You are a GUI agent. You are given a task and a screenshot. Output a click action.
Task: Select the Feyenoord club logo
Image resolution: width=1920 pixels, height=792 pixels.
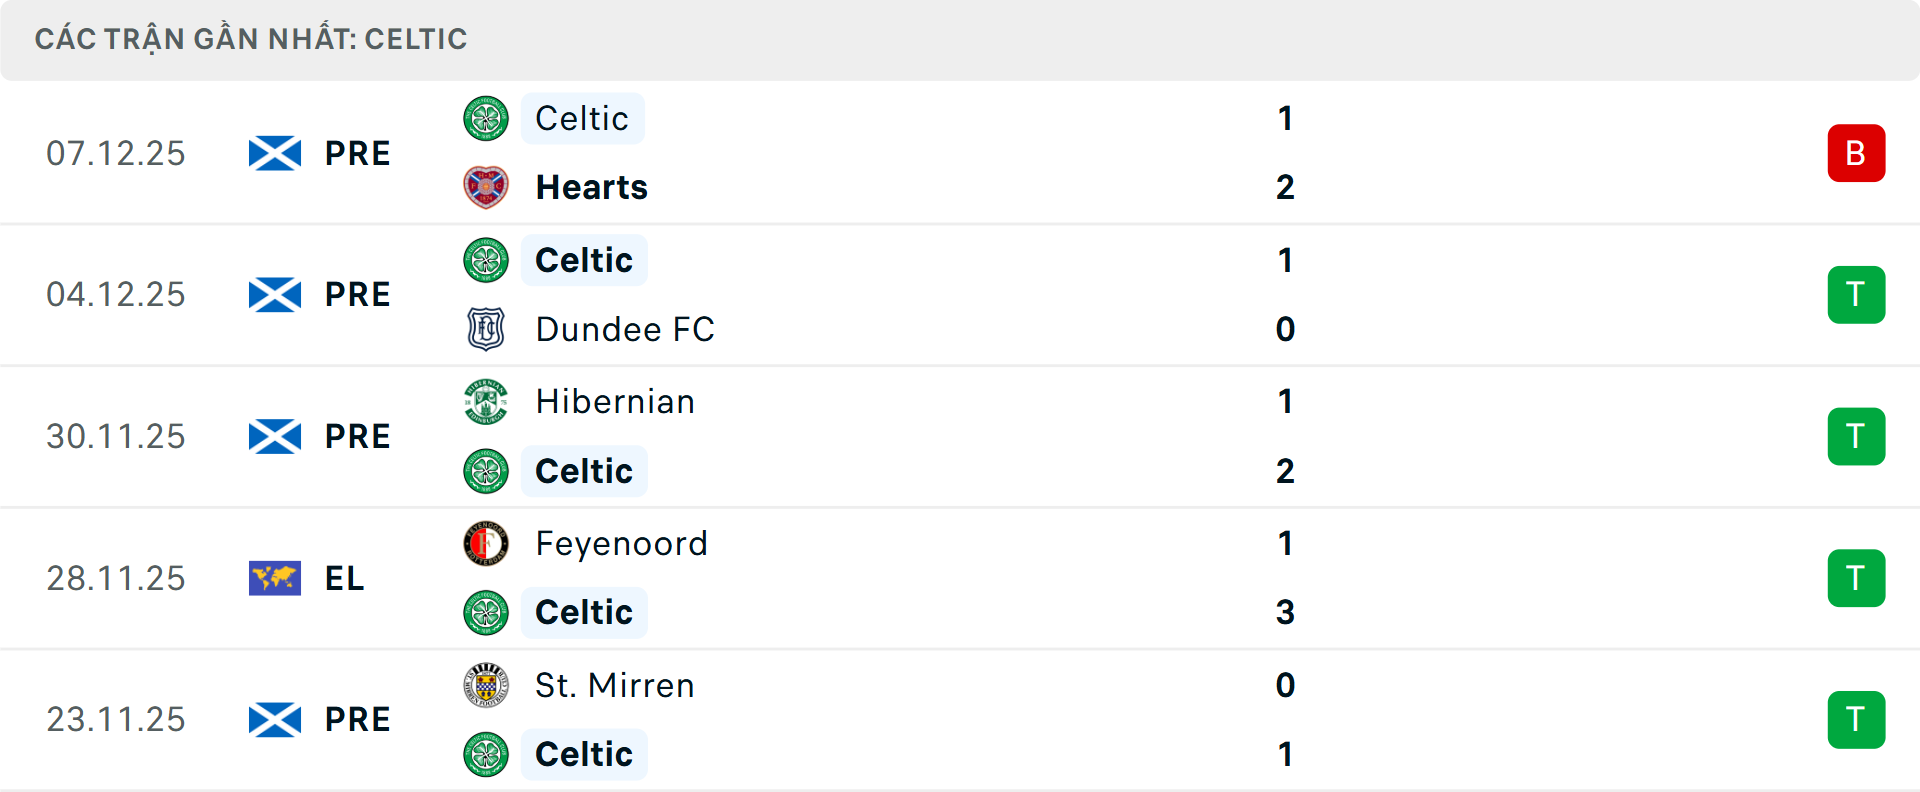pyautogui.click(x=485, y=543)
